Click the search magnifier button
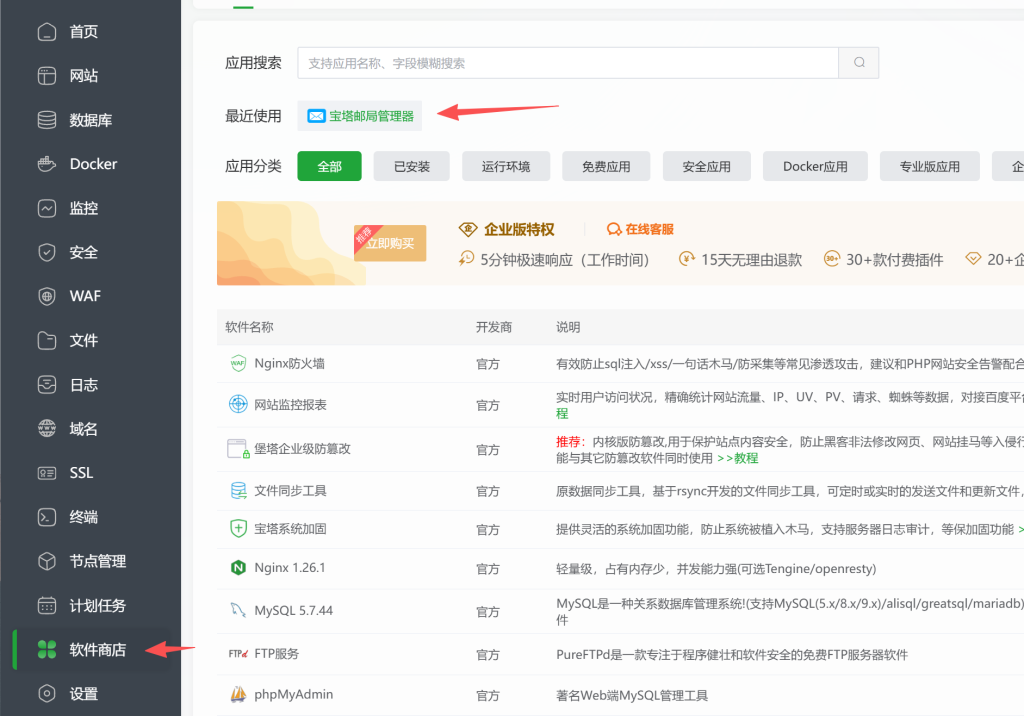Viewport: 1024px width, 716px height. pyautogui.click(x=858, y=62)
